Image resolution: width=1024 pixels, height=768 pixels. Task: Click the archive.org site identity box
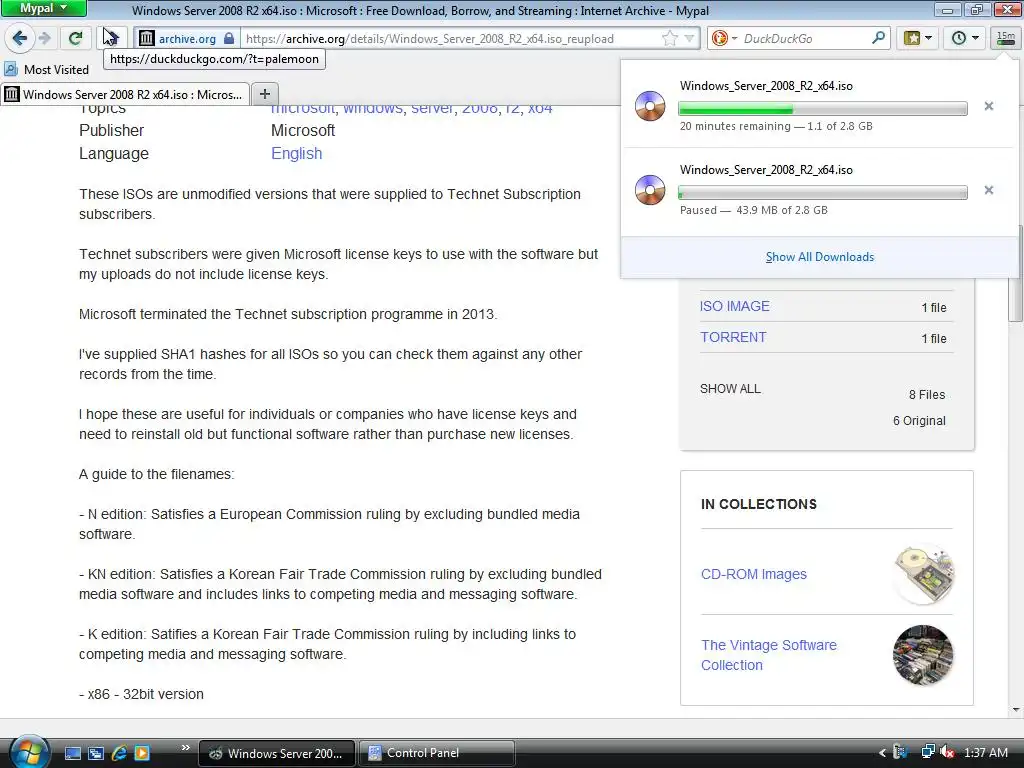tap(187, 39)
